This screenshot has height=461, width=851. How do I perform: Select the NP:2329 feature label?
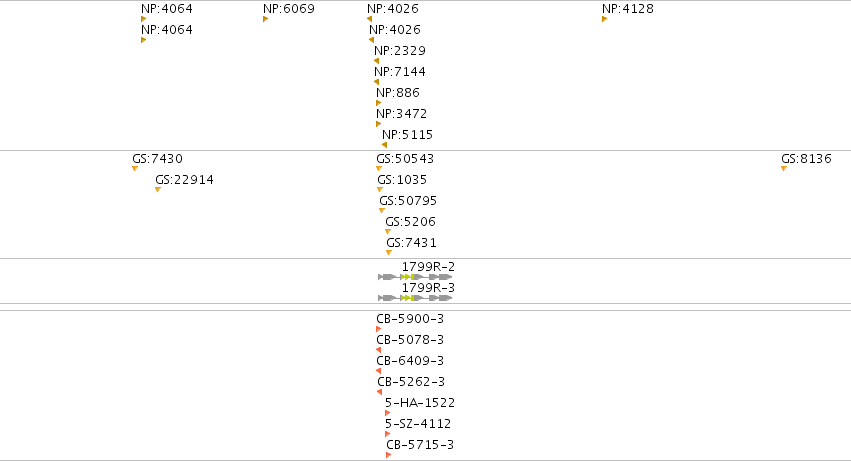[x=400, y=50]
